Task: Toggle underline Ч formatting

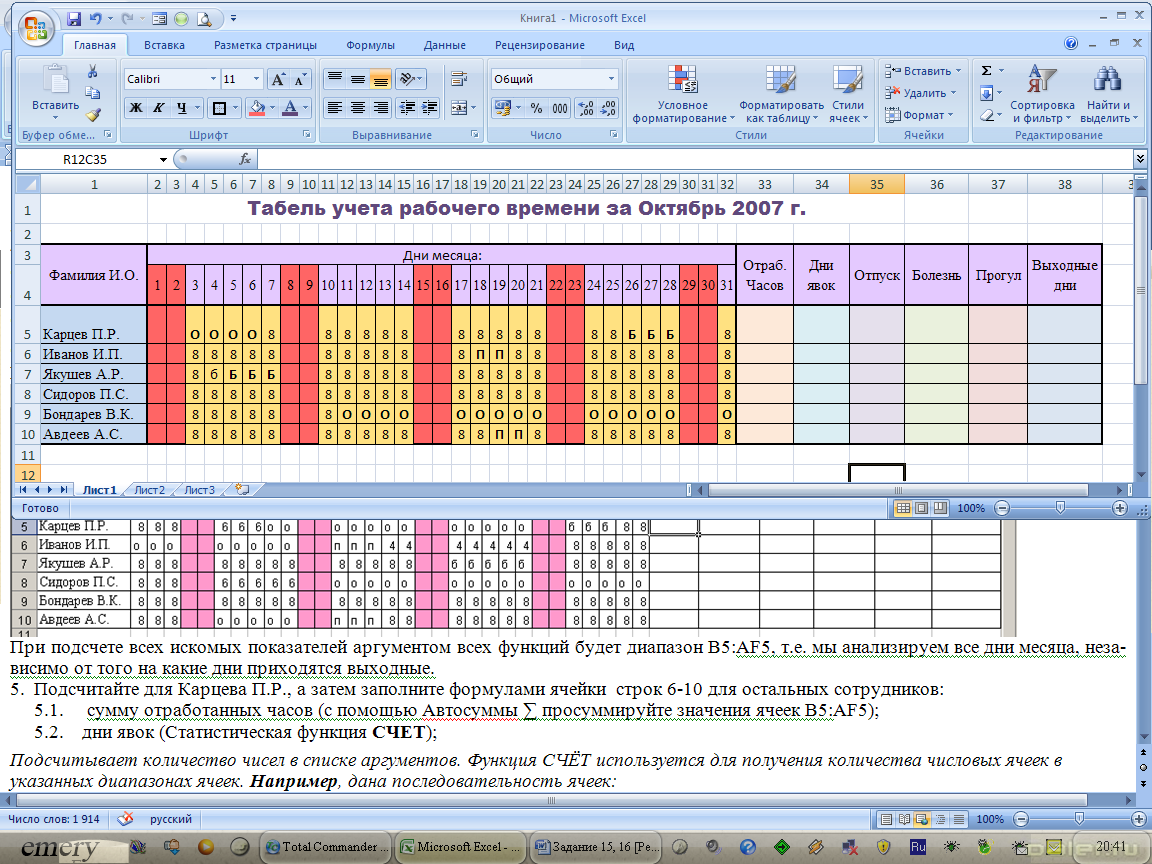Action: [181, 108]
